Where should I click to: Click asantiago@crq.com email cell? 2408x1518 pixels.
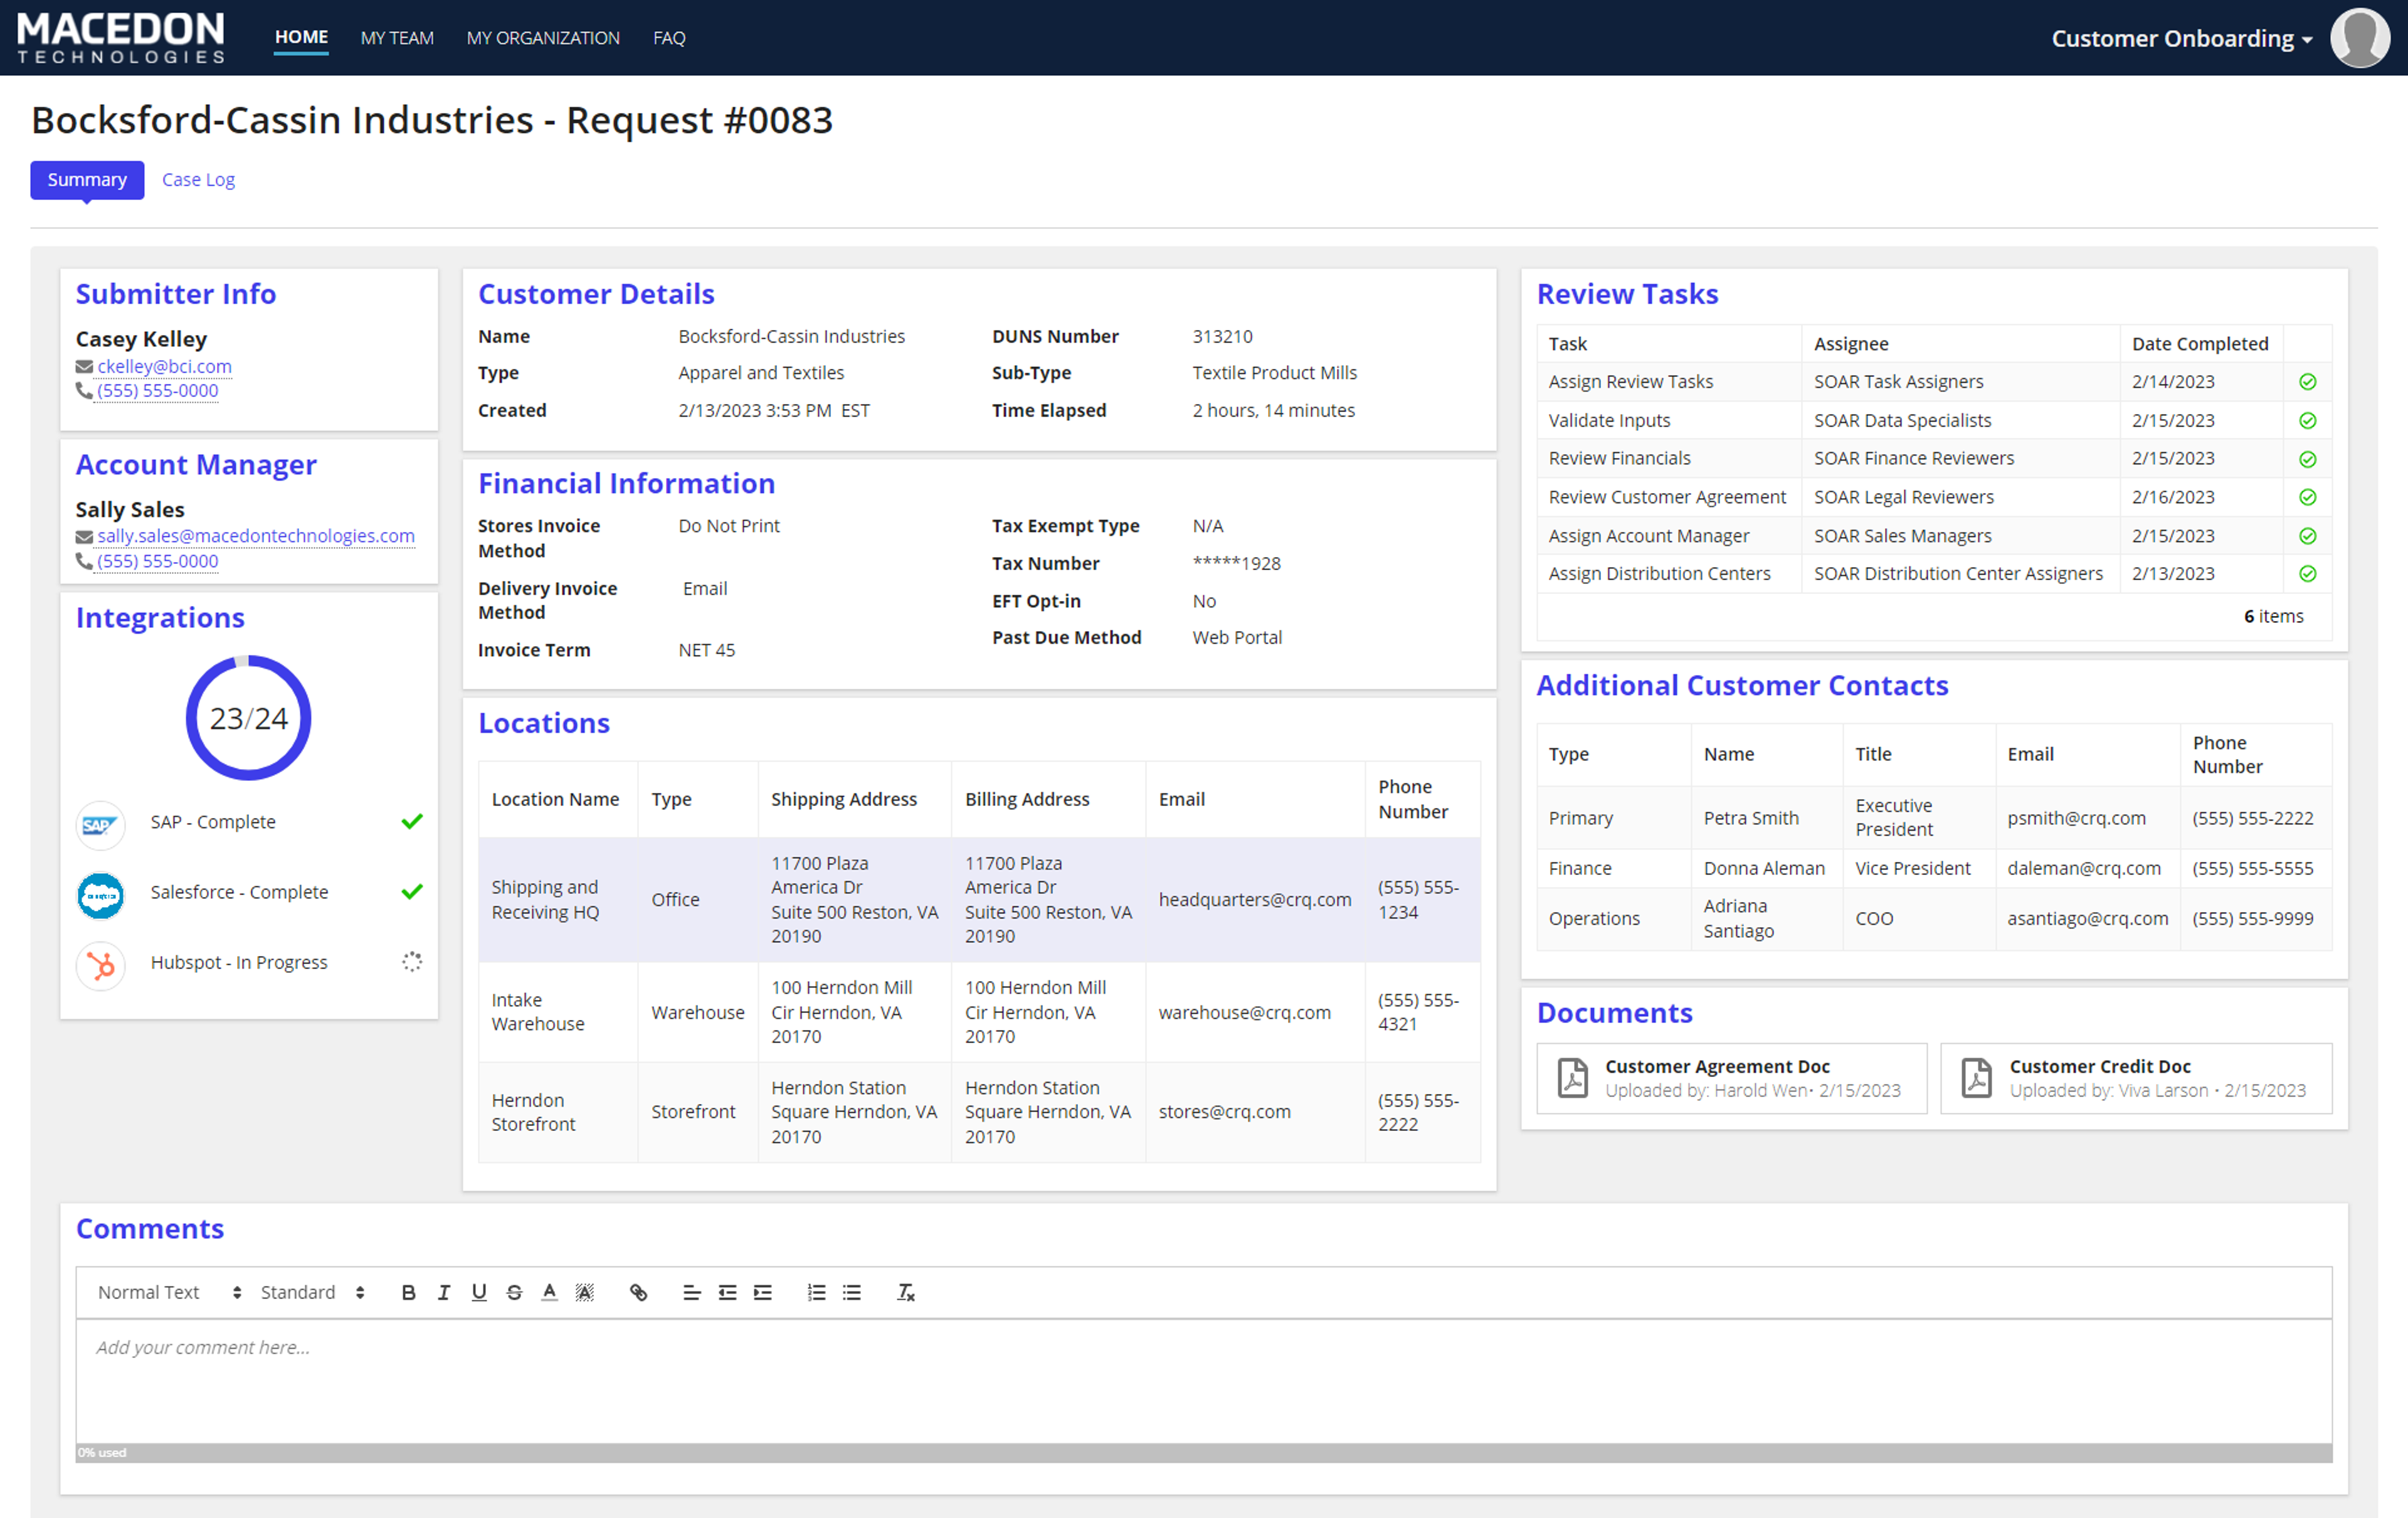tap(2087, 918)
